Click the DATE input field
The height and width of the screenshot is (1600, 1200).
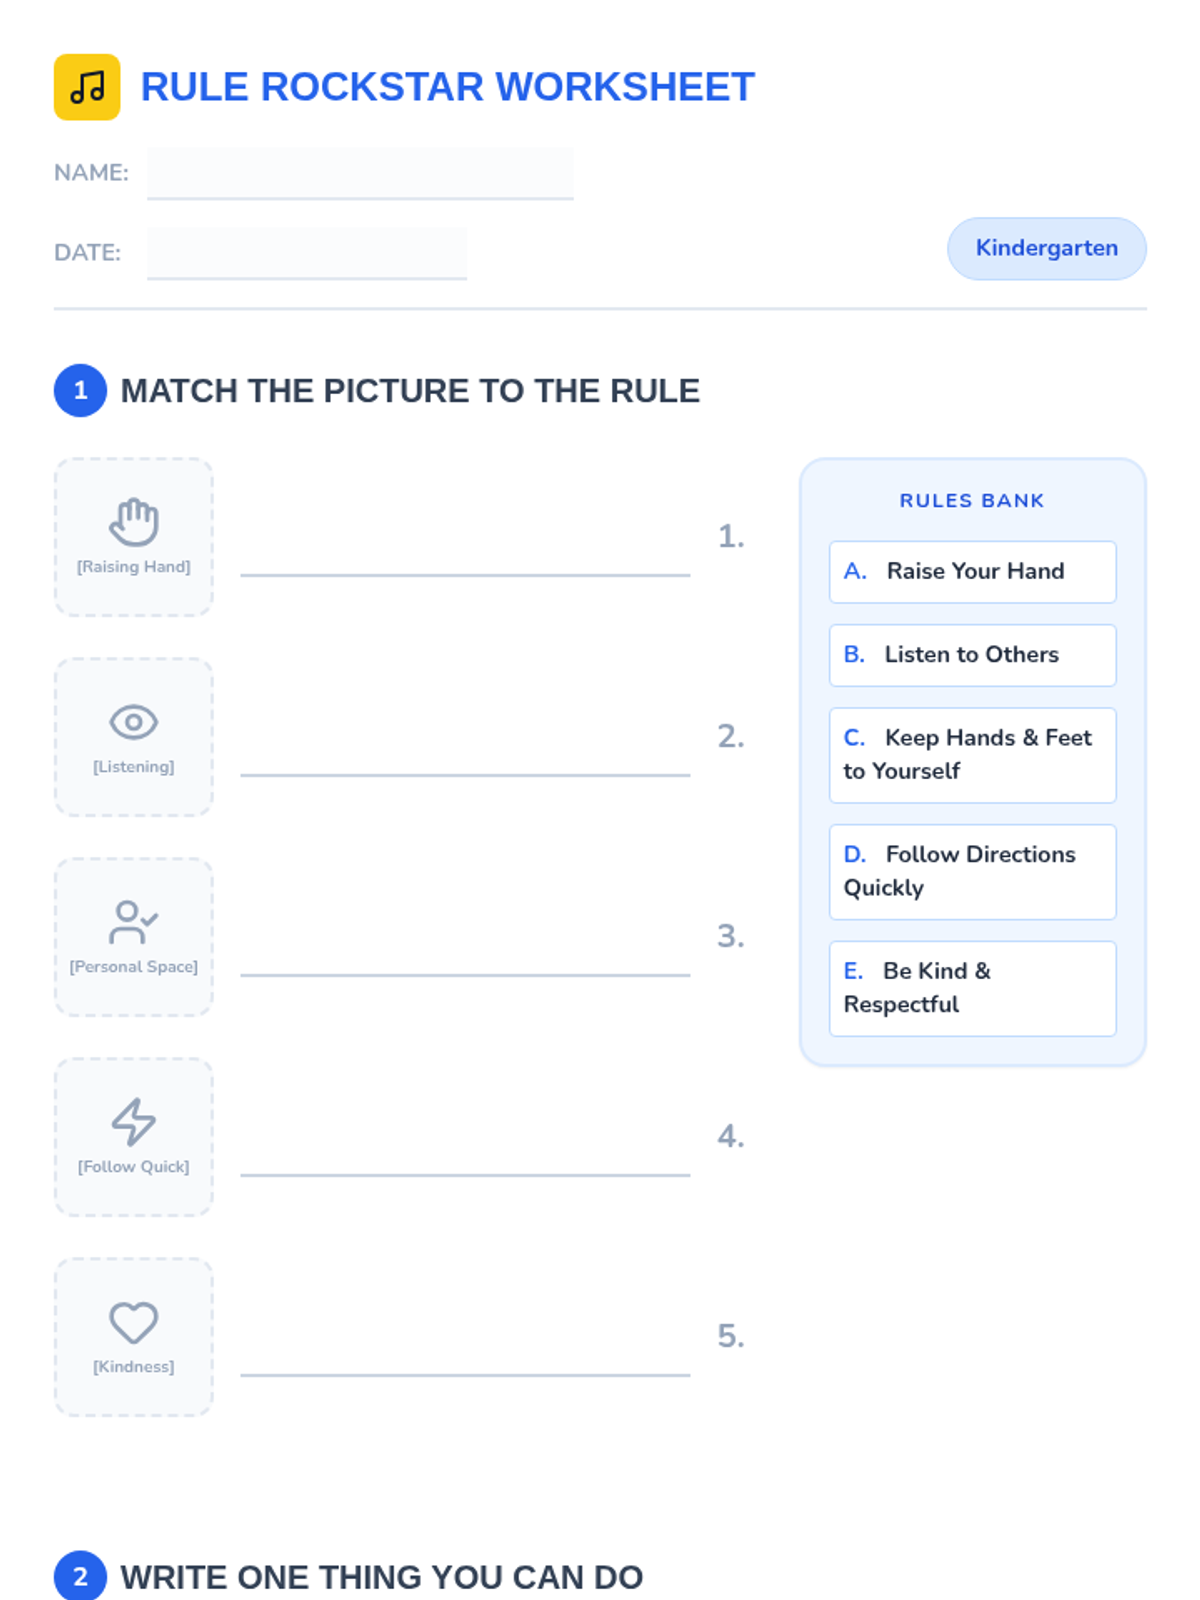tap(306, 253)
